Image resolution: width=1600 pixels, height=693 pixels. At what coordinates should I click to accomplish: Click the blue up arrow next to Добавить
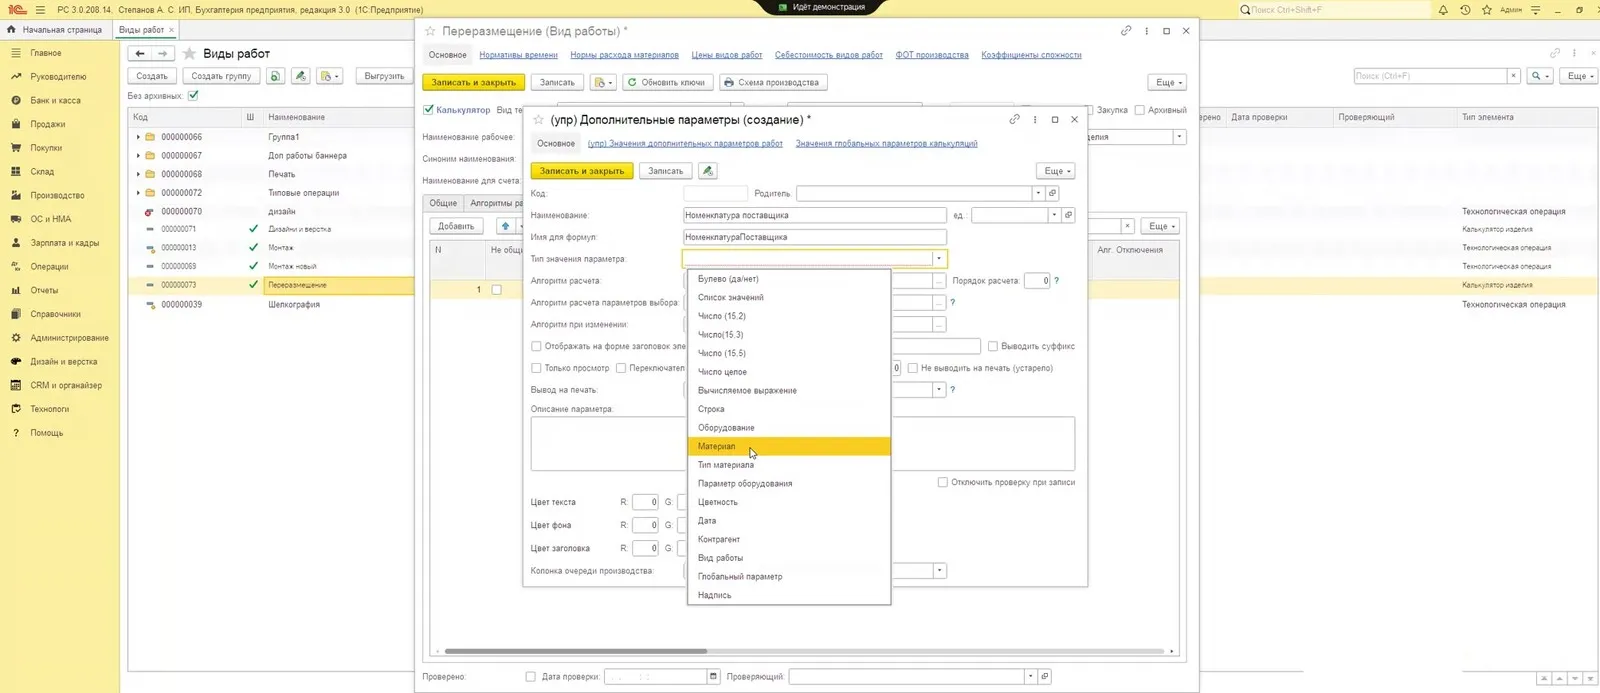[505, 226]
